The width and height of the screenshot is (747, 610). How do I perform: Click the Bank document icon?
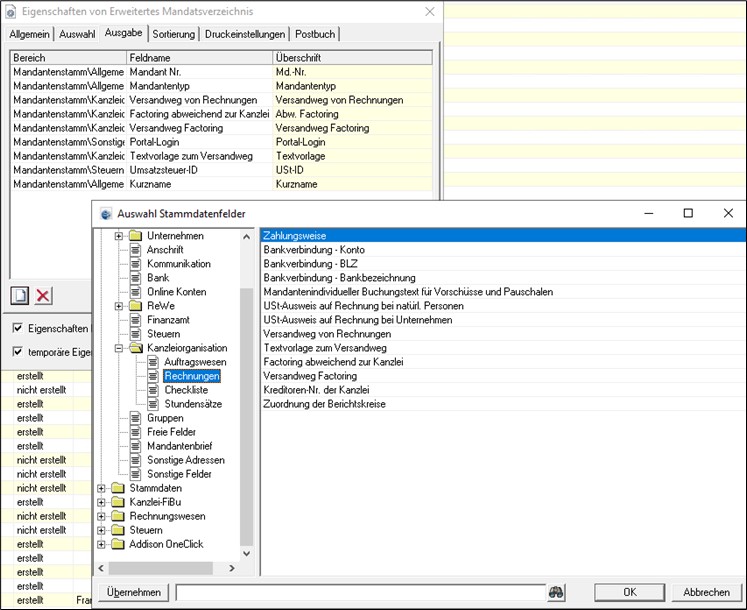135,278
